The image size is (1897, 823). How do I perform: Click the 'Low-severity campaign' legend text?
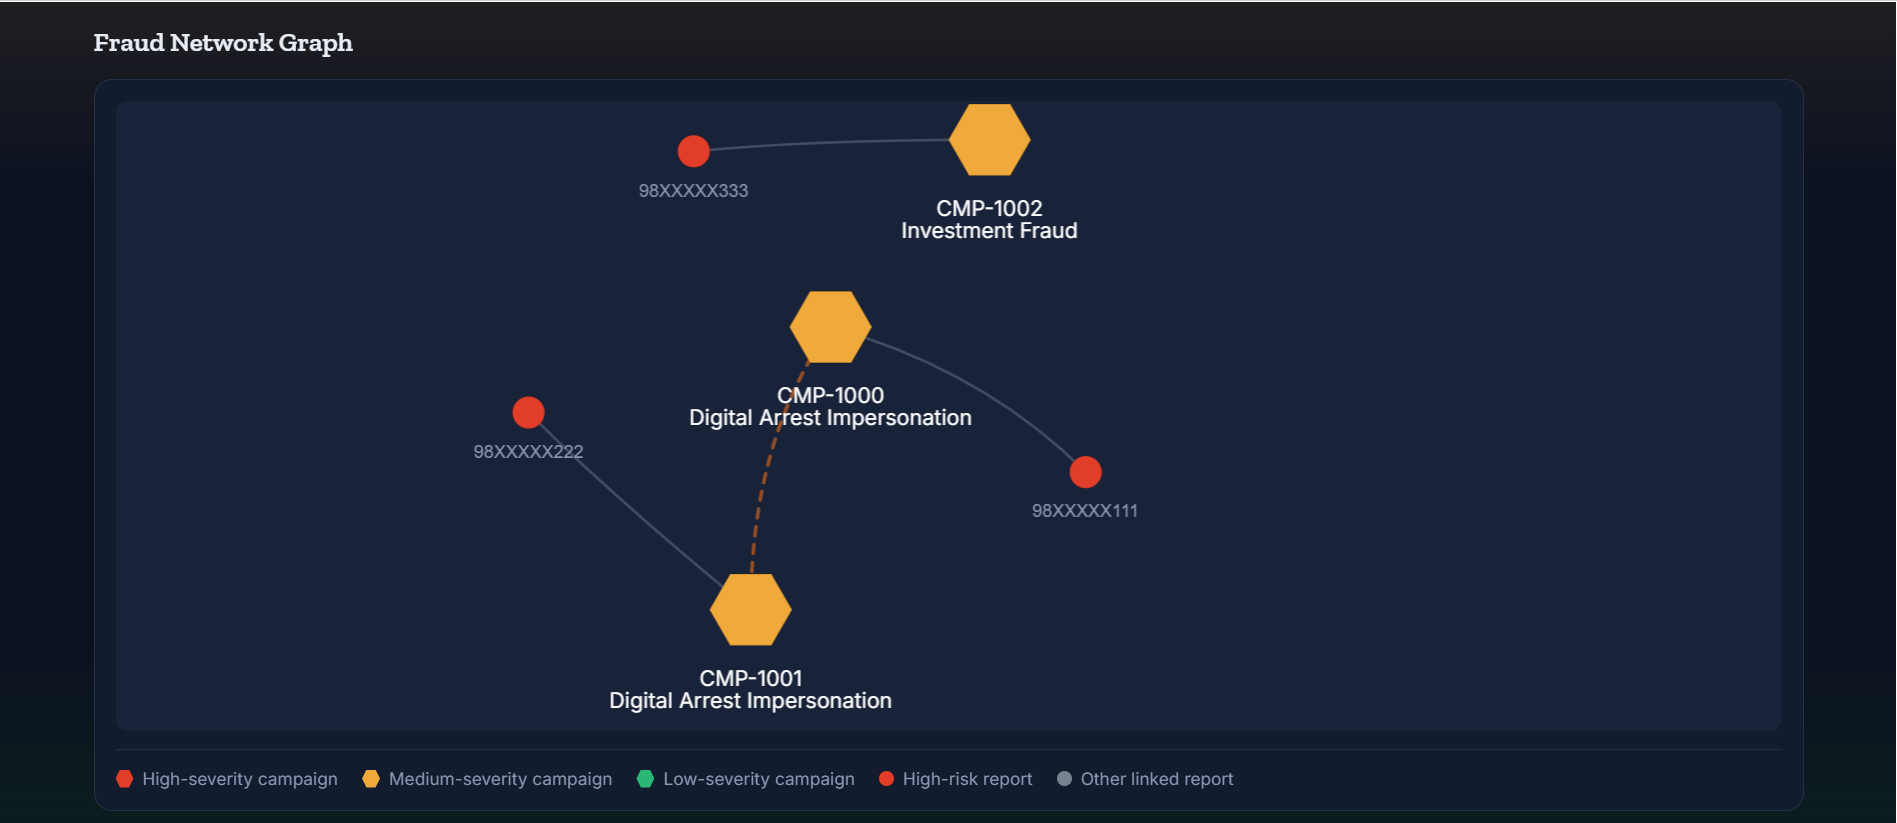pyautogui.click(x=759, y=779)
